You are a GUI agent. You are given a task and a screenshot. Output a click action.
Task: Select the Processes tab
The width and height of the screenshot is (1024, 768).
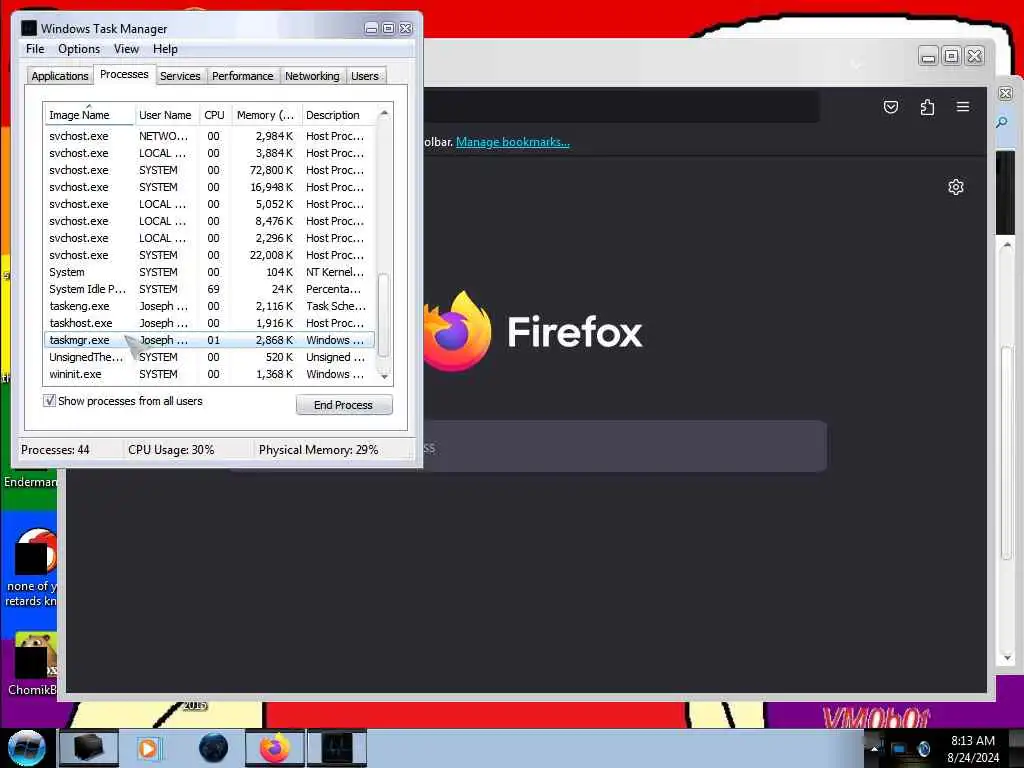124,74
